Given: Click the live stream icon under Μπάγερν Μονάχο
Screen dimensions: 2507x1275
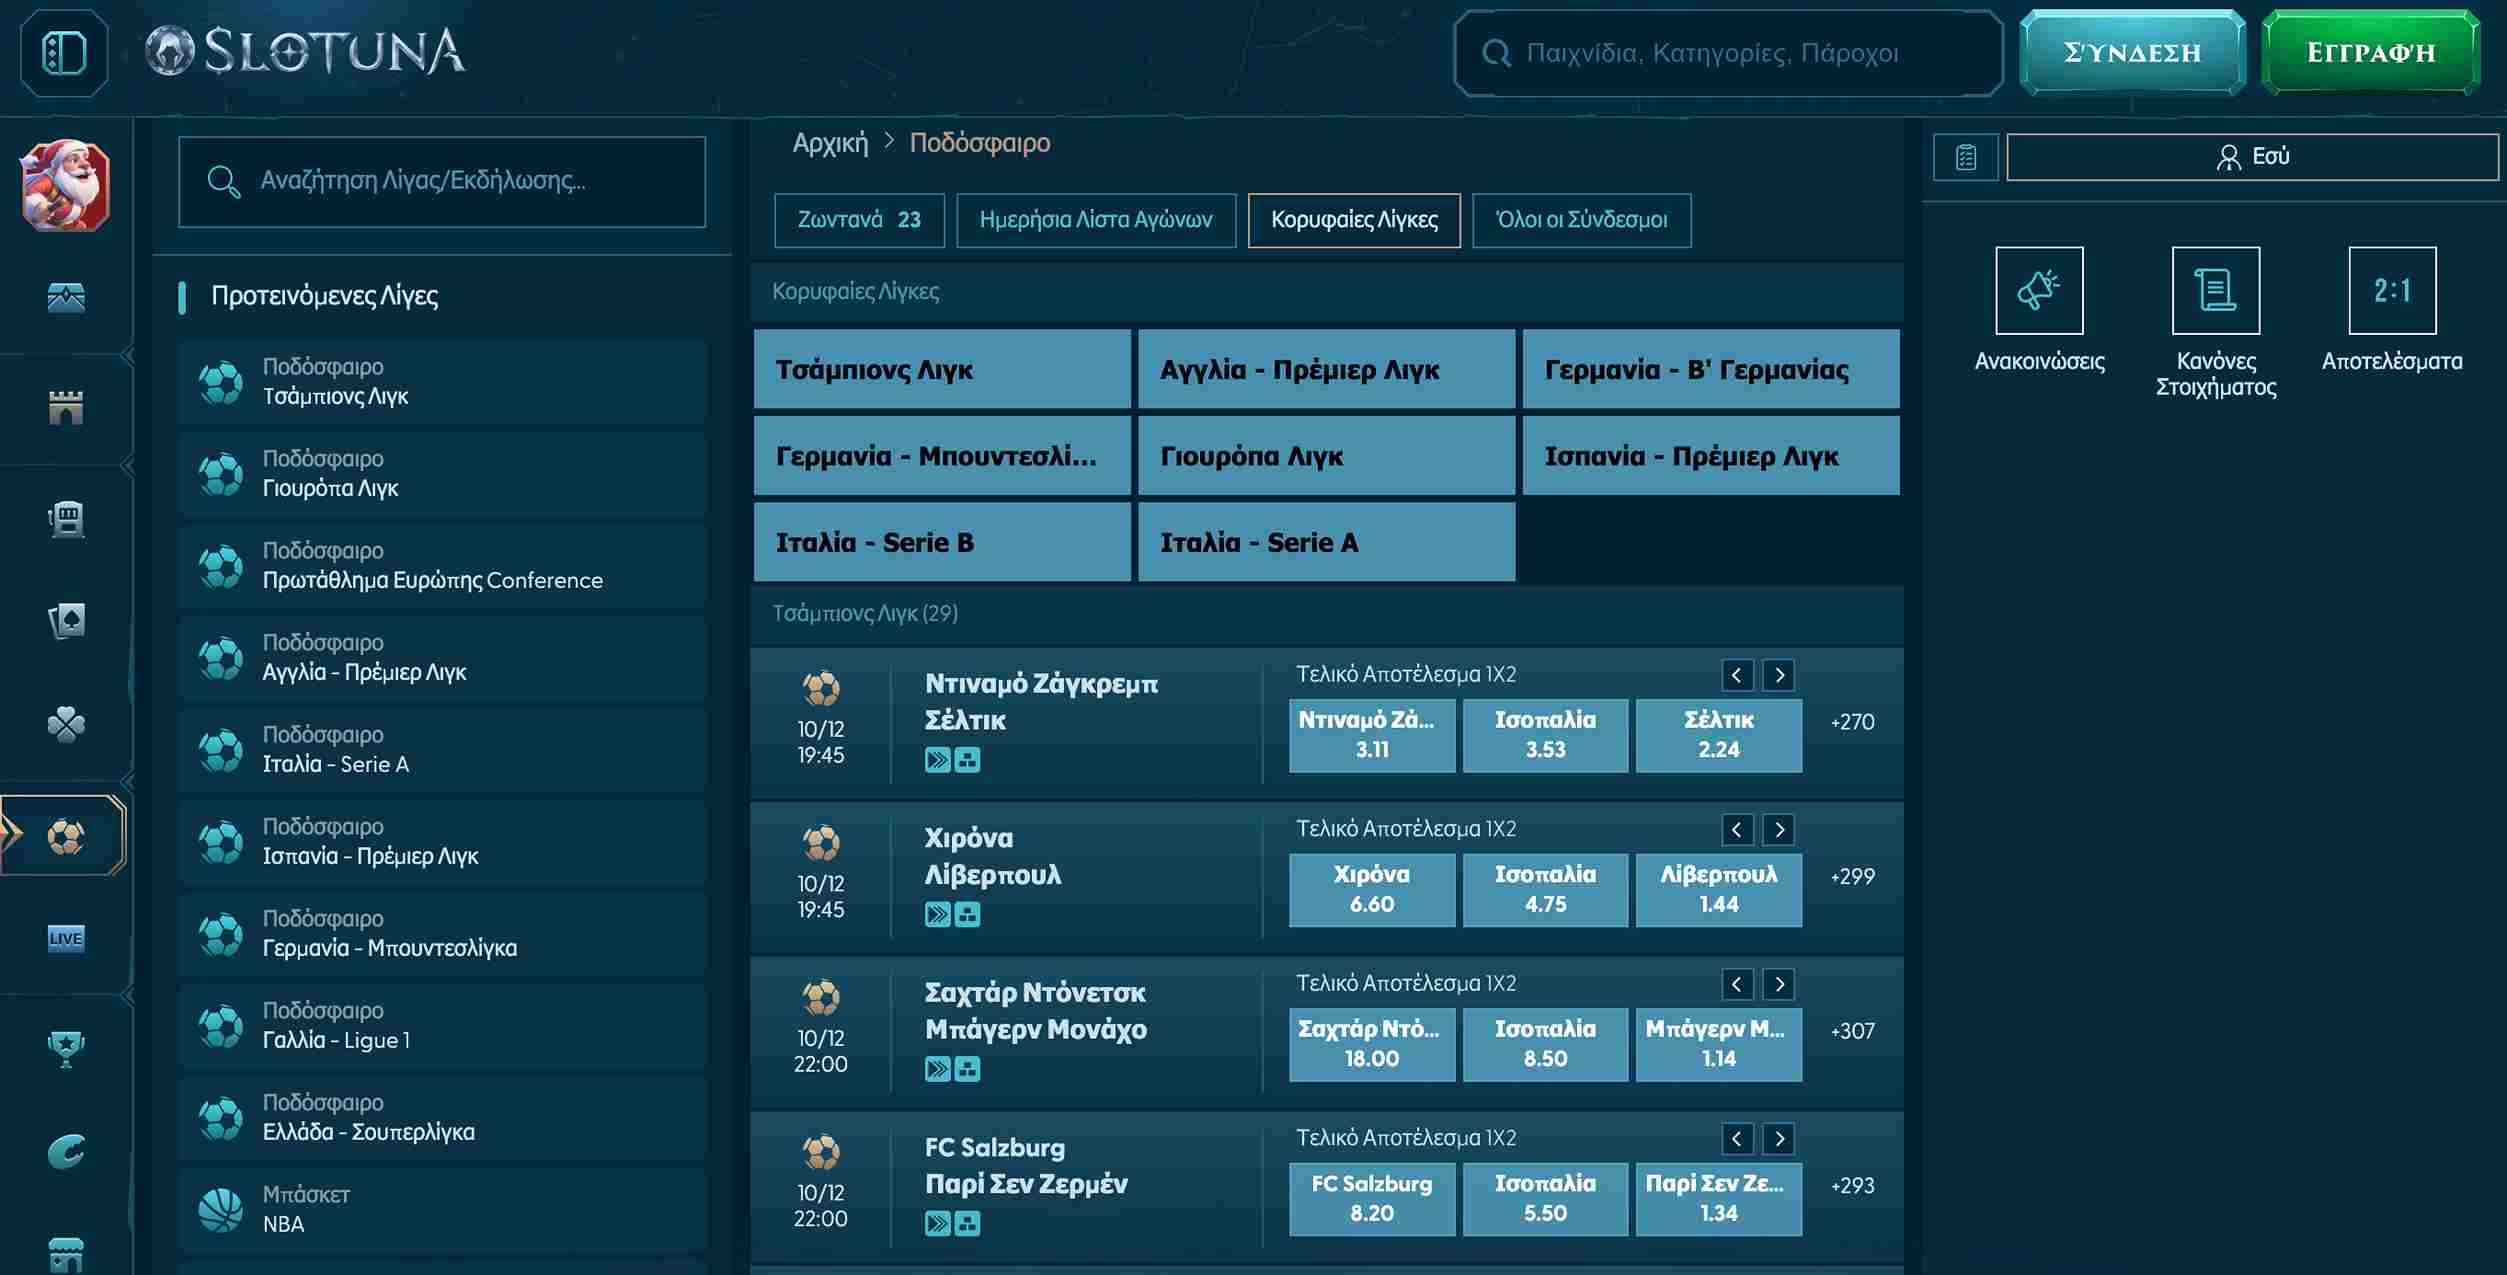Looking at the screenshot, I should pos(937,1069).
